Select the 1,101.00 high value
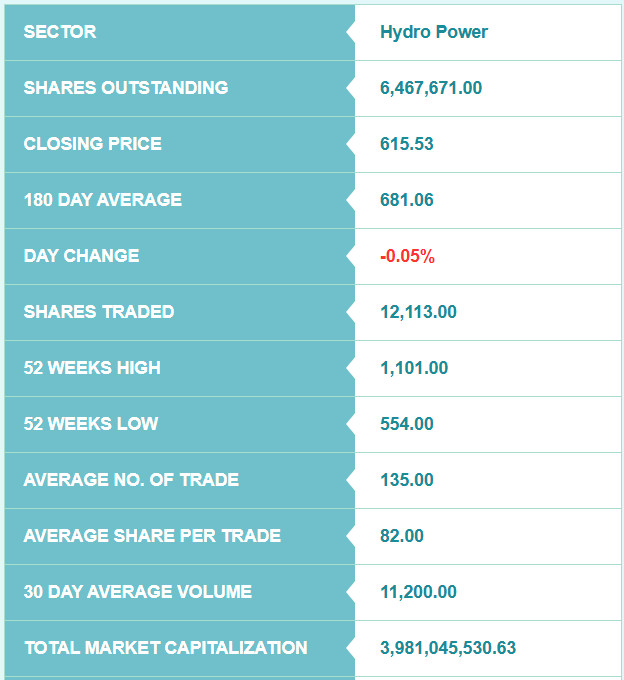This screenshot has width=624, height=680. pos(414,368)
